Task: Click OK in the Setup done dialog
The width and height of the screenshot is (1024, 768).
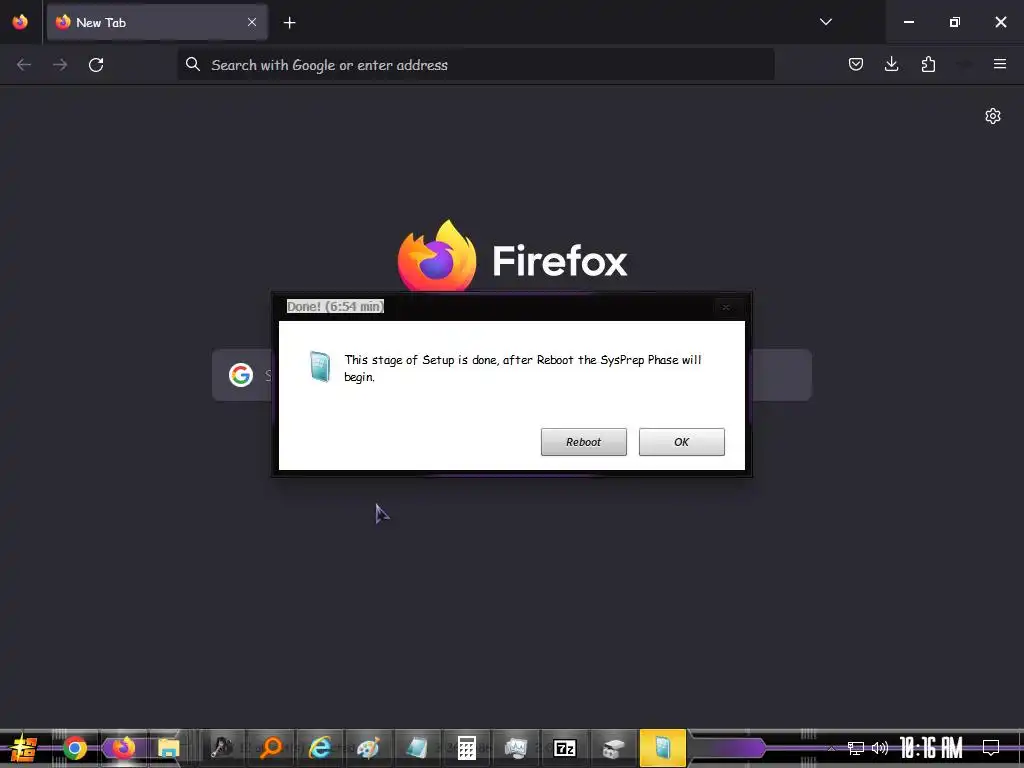Action: pos(681,442)
